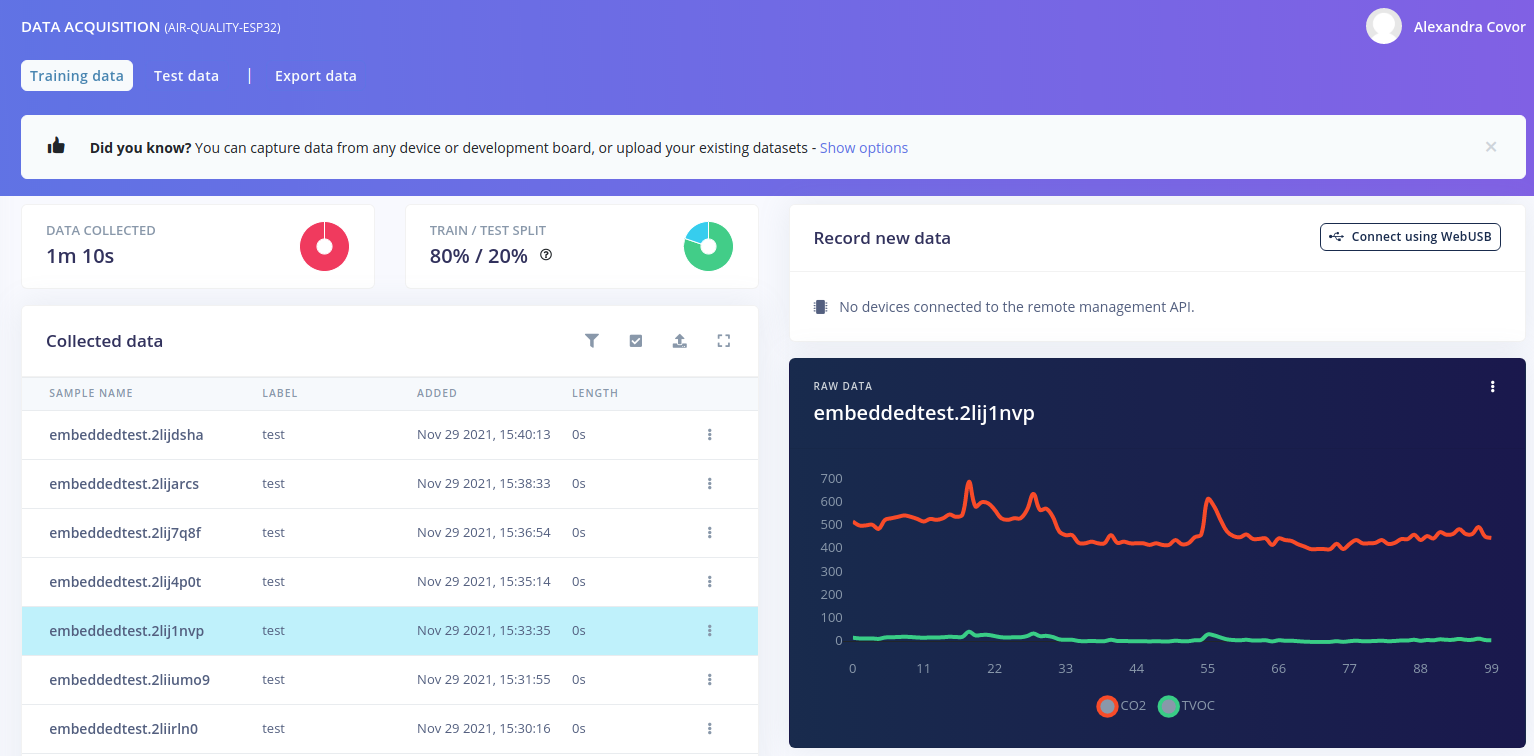Image resolution: width=1534 pixels, height=756 pixels.
Task: Select sample embeddedtest.2liiumo9 row
Action: (x=129, y=680)
